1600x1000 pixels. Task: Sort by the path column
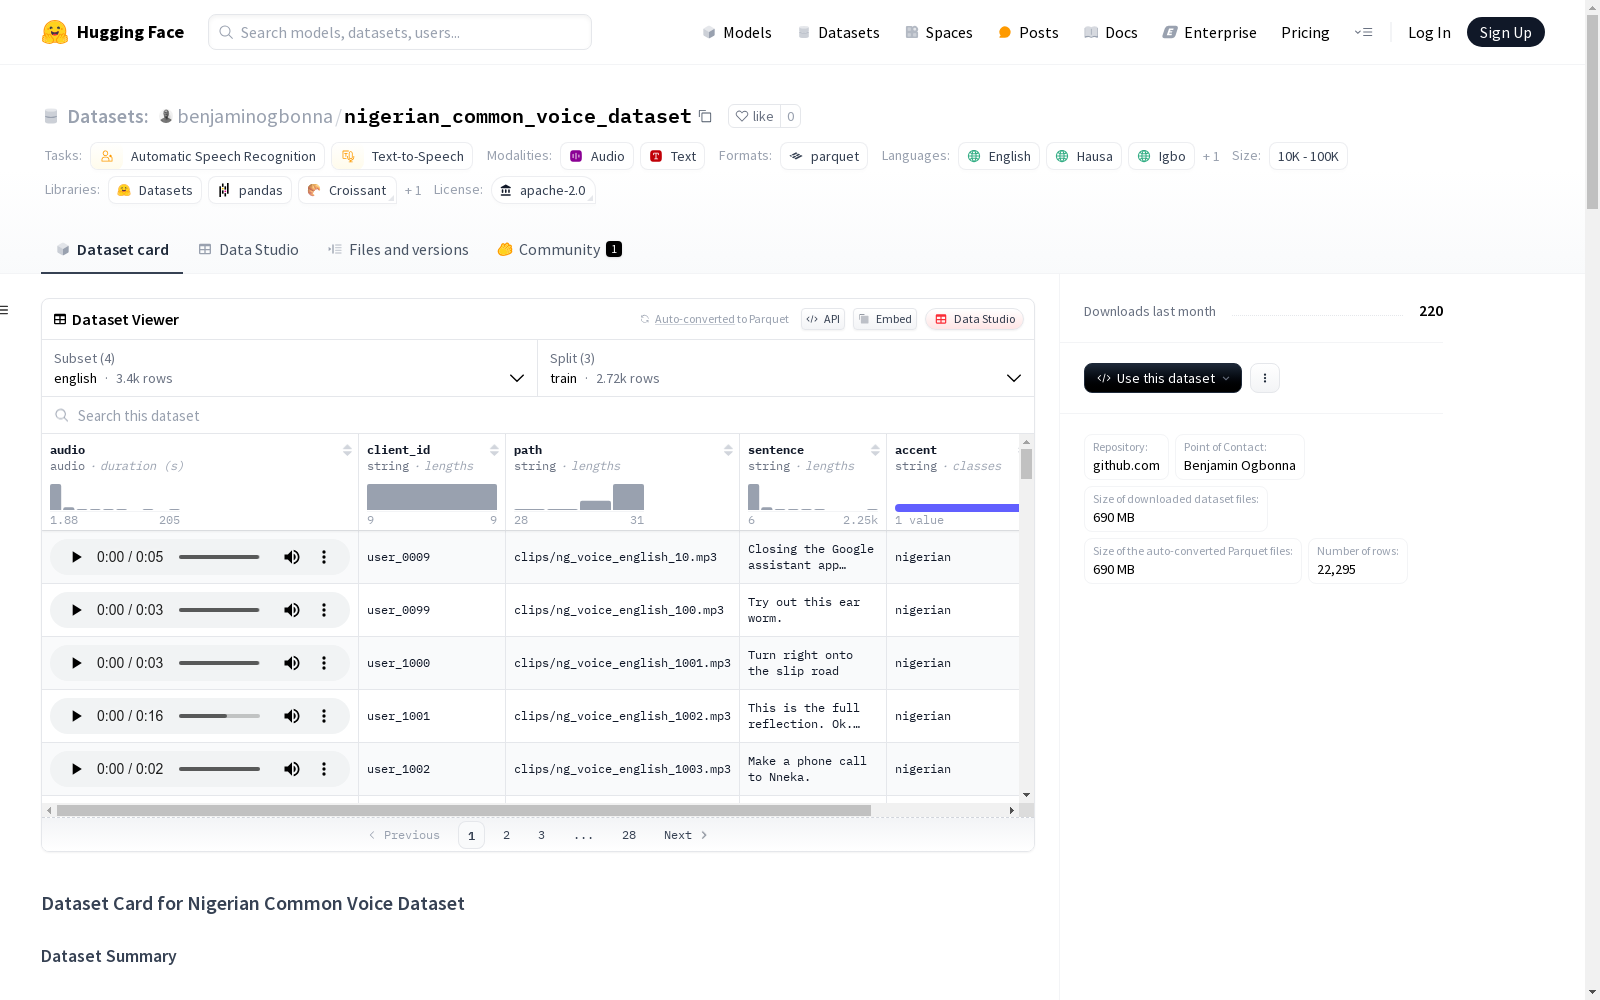pos(728,450)
